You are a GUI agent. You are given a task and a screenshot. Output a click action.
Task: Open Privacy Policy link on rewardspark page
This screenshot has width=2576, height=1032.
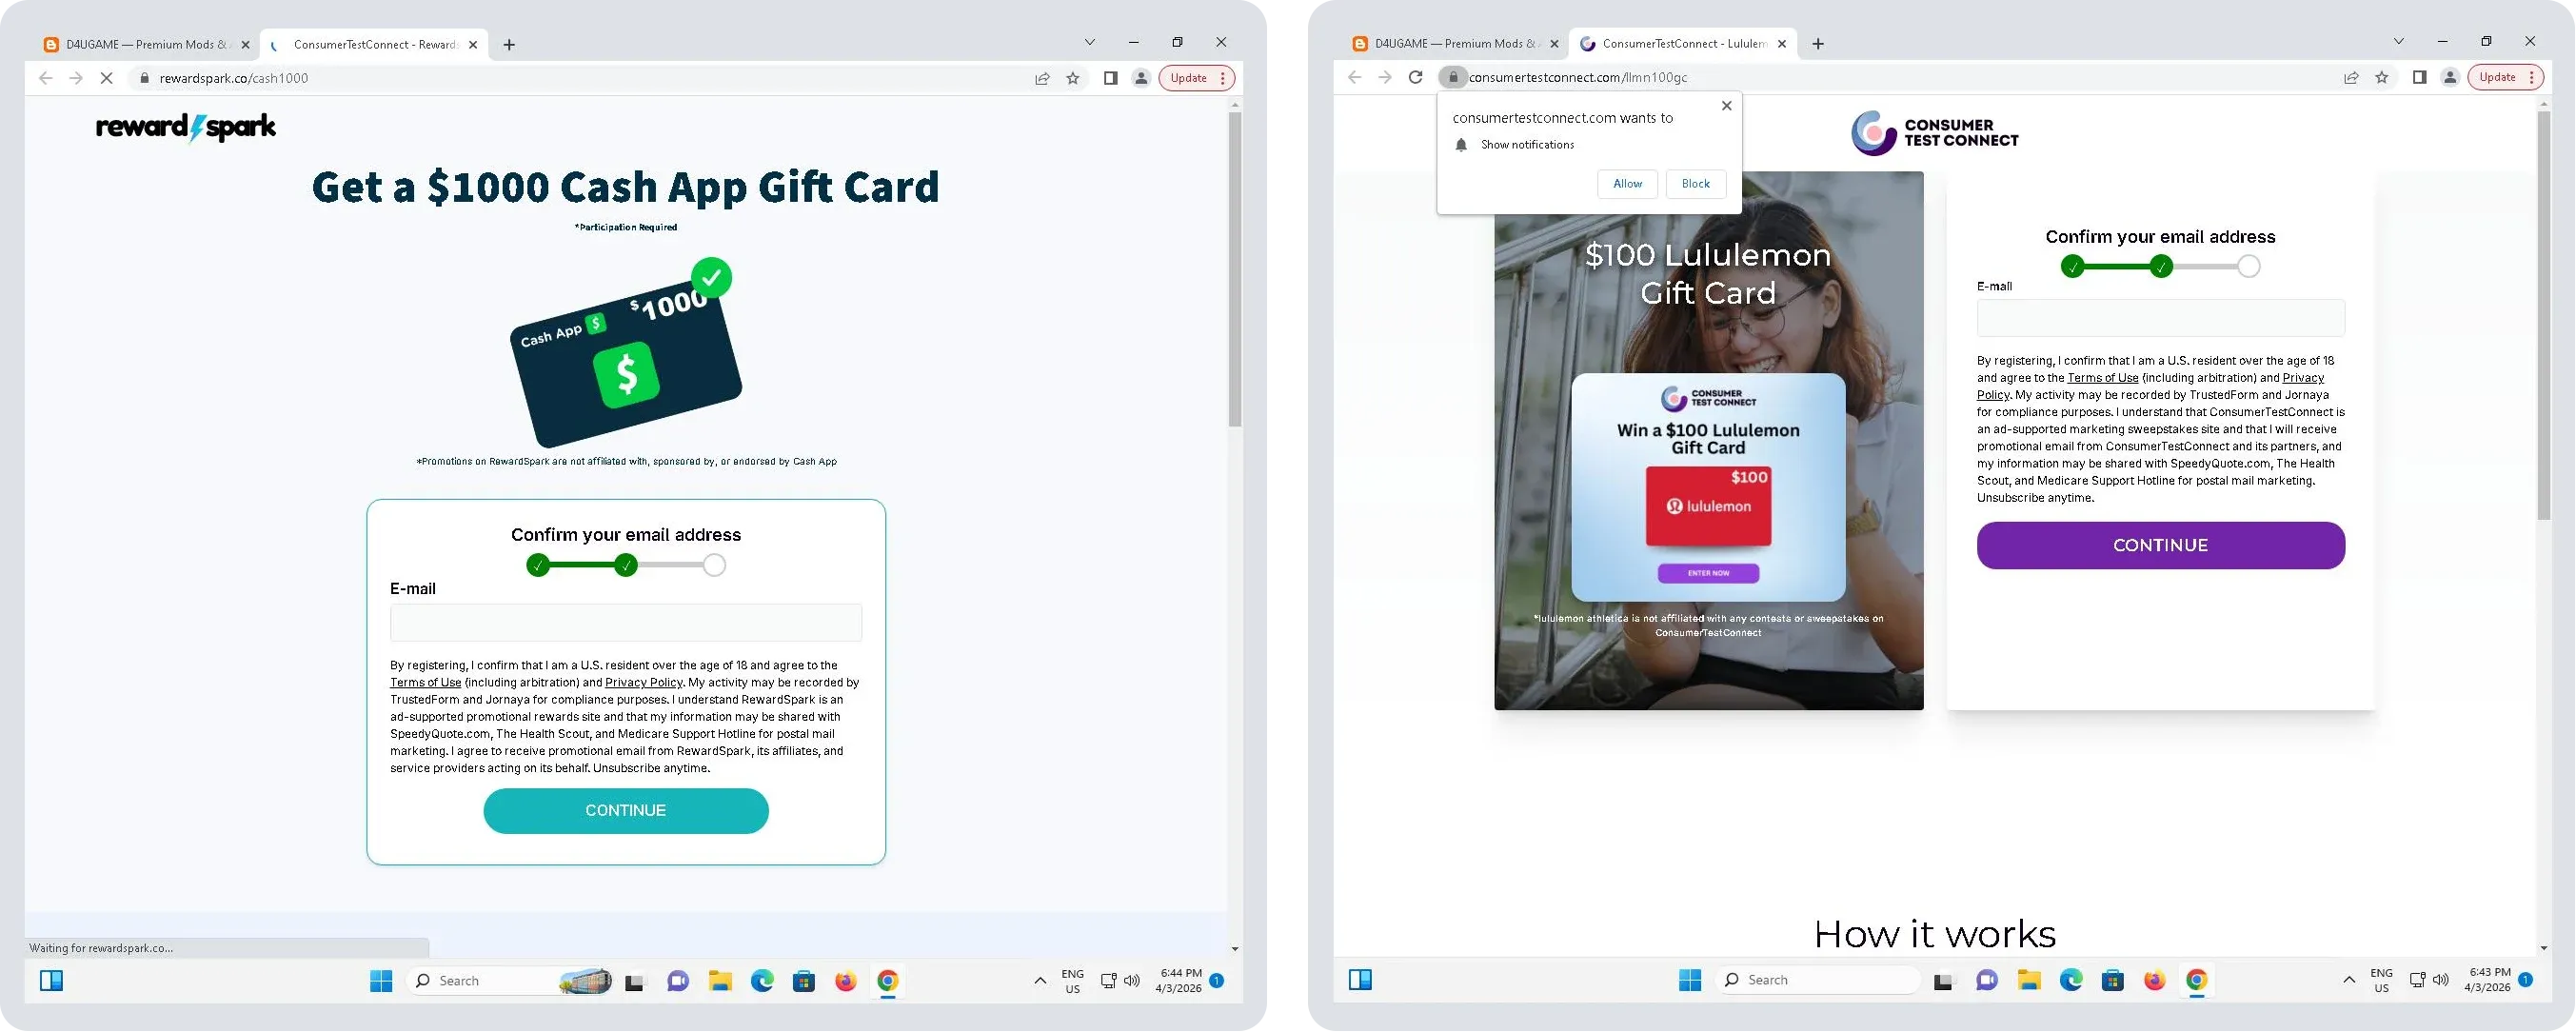643,683
